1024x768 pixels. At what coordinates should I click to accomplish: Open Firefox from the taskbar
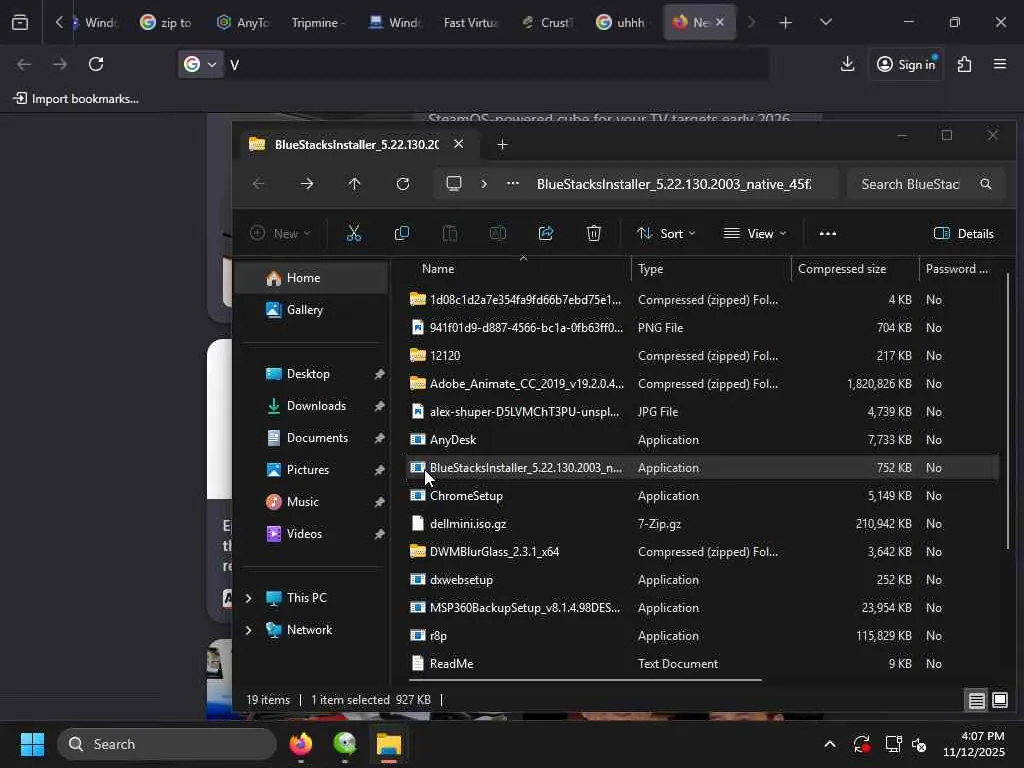tap(301, 744)
